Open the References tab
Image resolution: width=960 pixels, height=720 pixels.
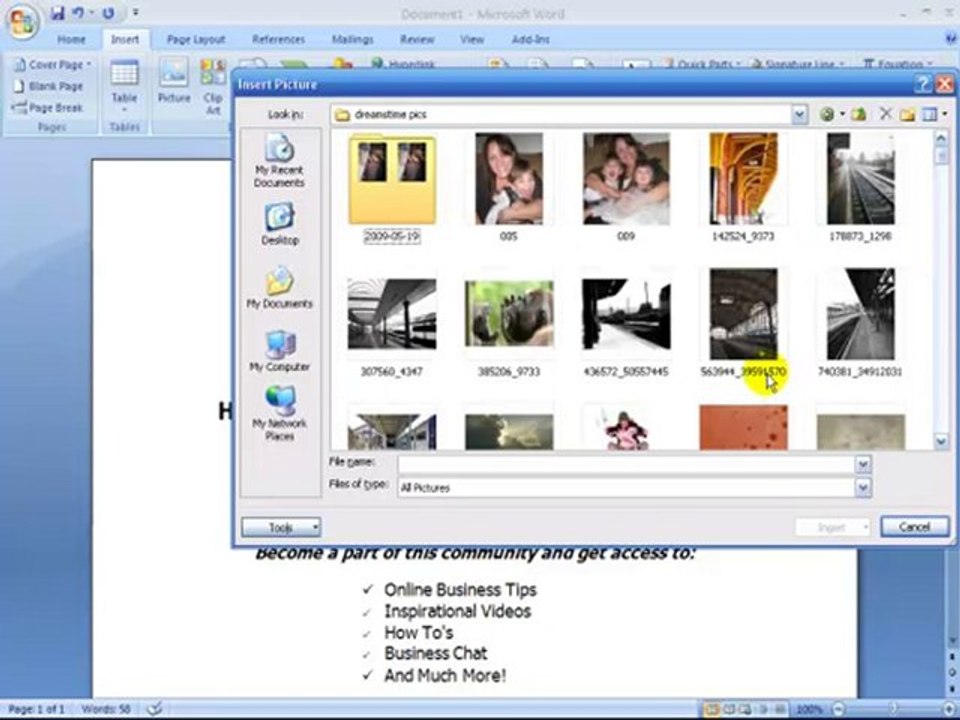coord(279,39)
